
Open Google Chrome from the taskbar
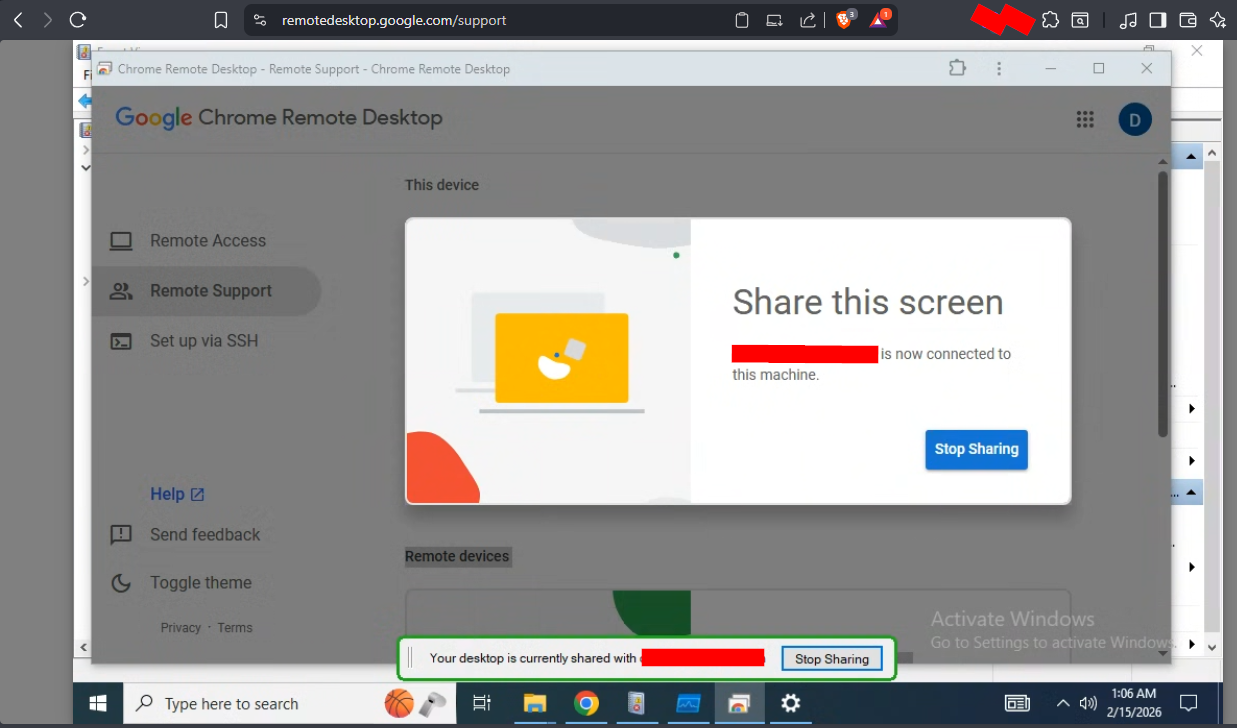click(x=586, y=704)
